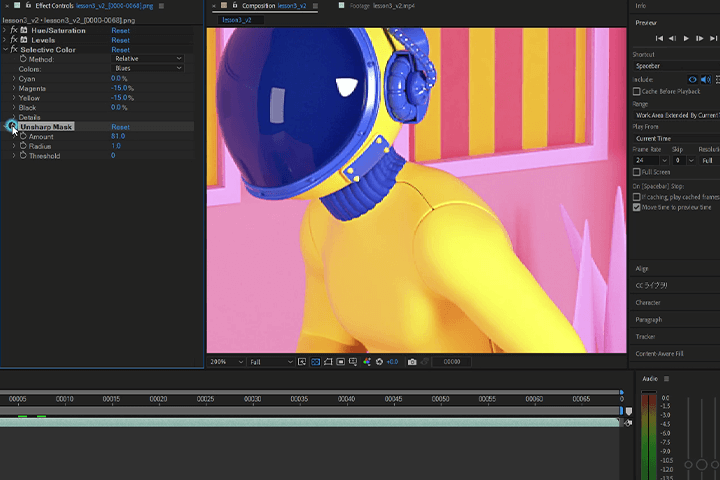Open the Character panel
This screenshot has width=720, height=480.
coord(648,303)
